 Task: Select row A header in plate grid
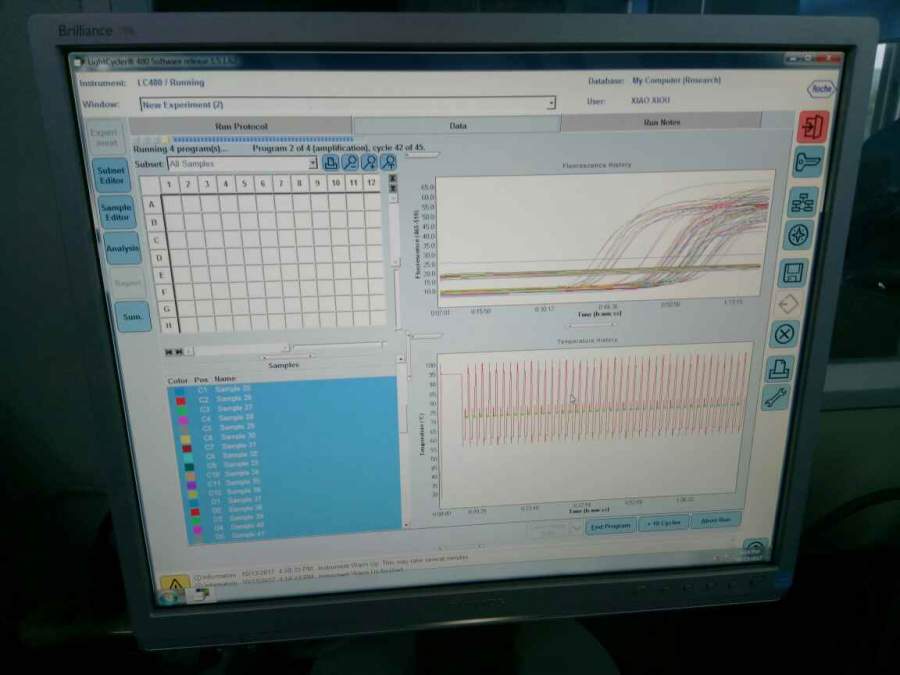(152, 204)
